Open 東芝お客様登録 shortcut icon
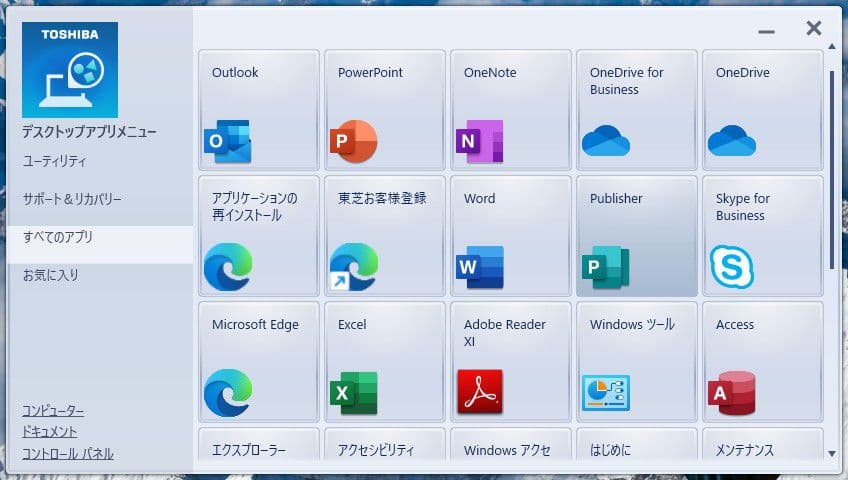The width and height of the screenshot is (848, 480). pyautogui.click(x=354, y=267)
